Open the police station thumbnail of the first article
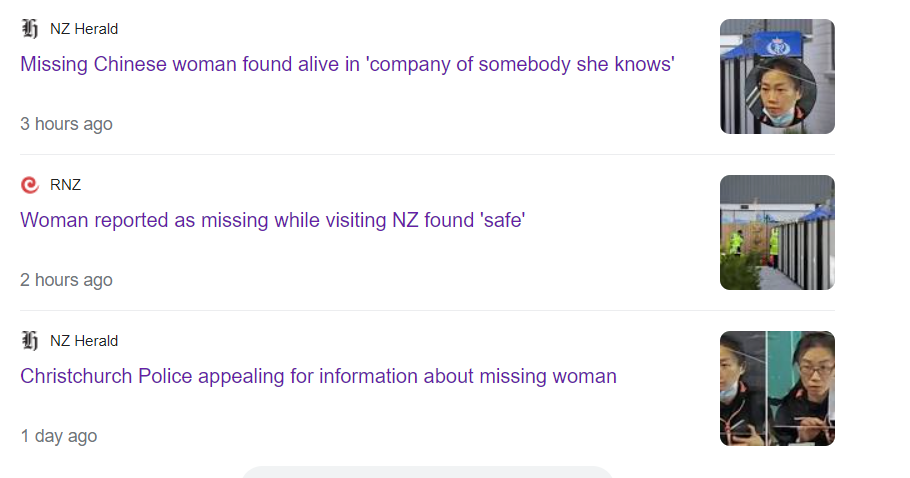This screenshot has width=910, height=478. click(x=778, y=77)
